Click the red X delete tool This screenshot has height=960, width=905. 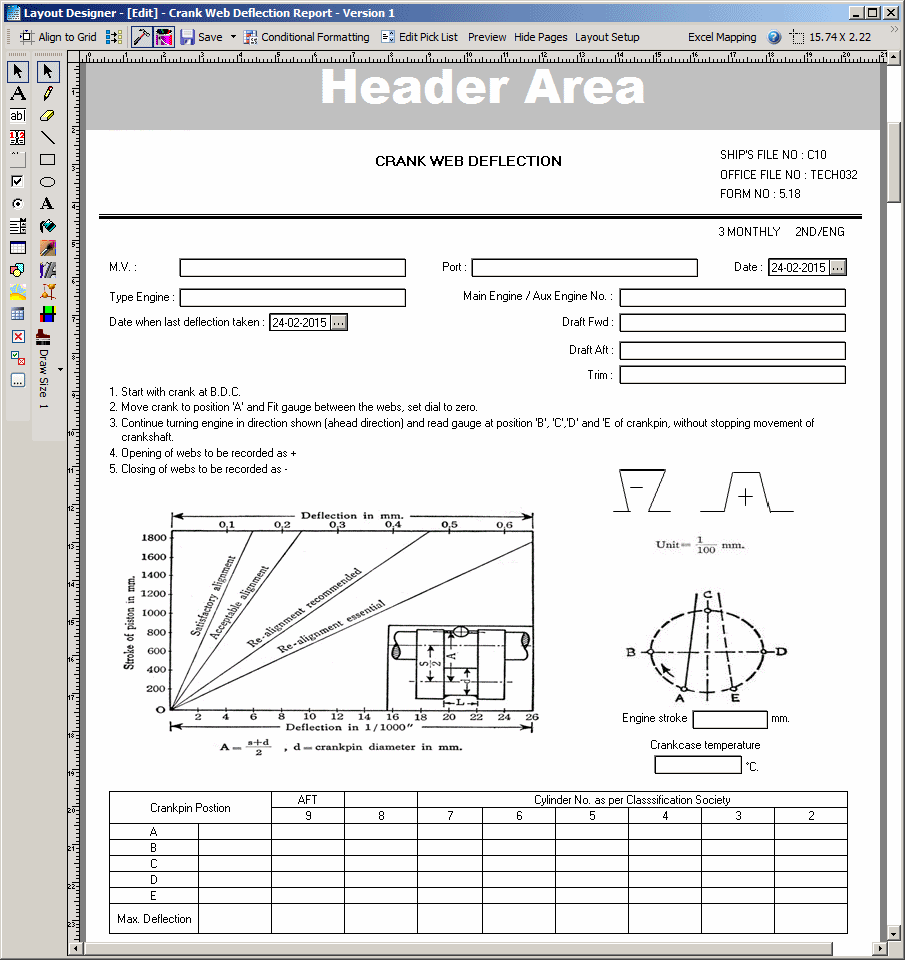(x=18, y=336)
